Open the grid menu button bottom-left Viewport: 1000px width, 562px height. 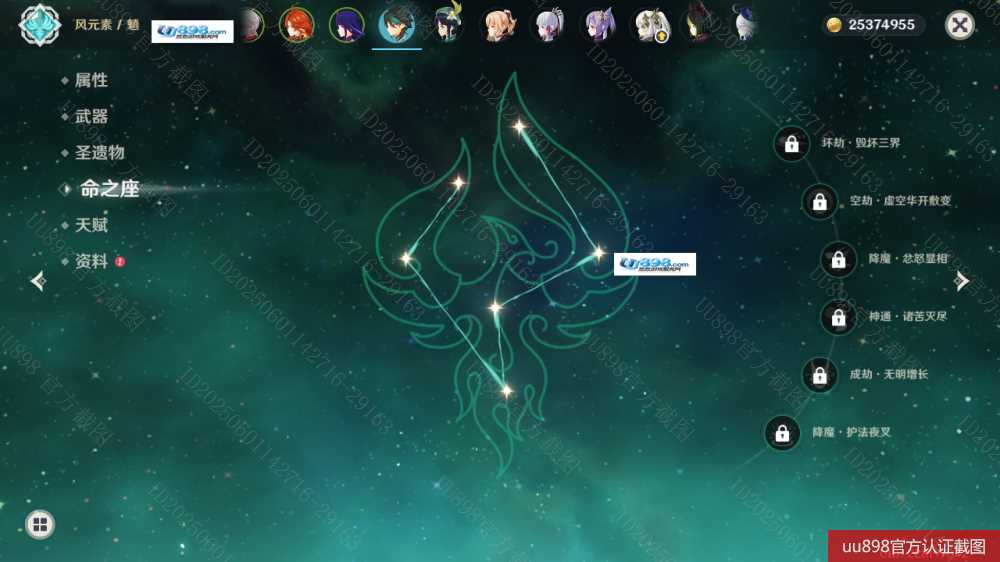(x=40, y=524)
